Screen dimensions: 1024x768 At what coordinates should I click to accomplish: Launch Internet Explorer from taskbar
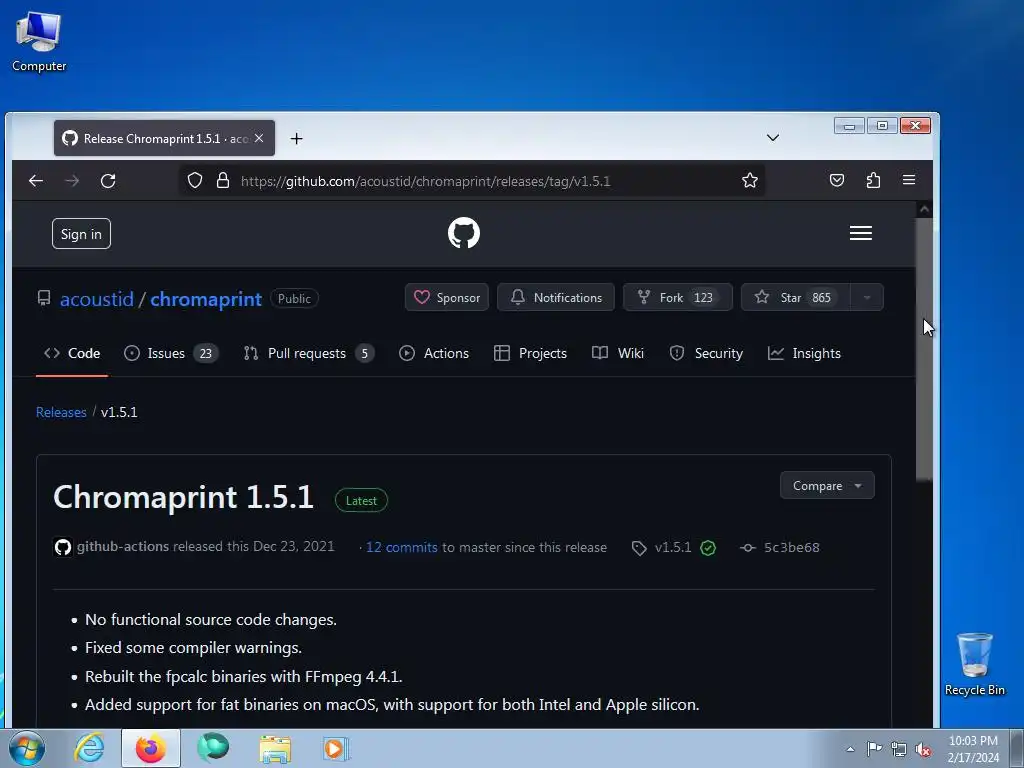tap(89, 748)
